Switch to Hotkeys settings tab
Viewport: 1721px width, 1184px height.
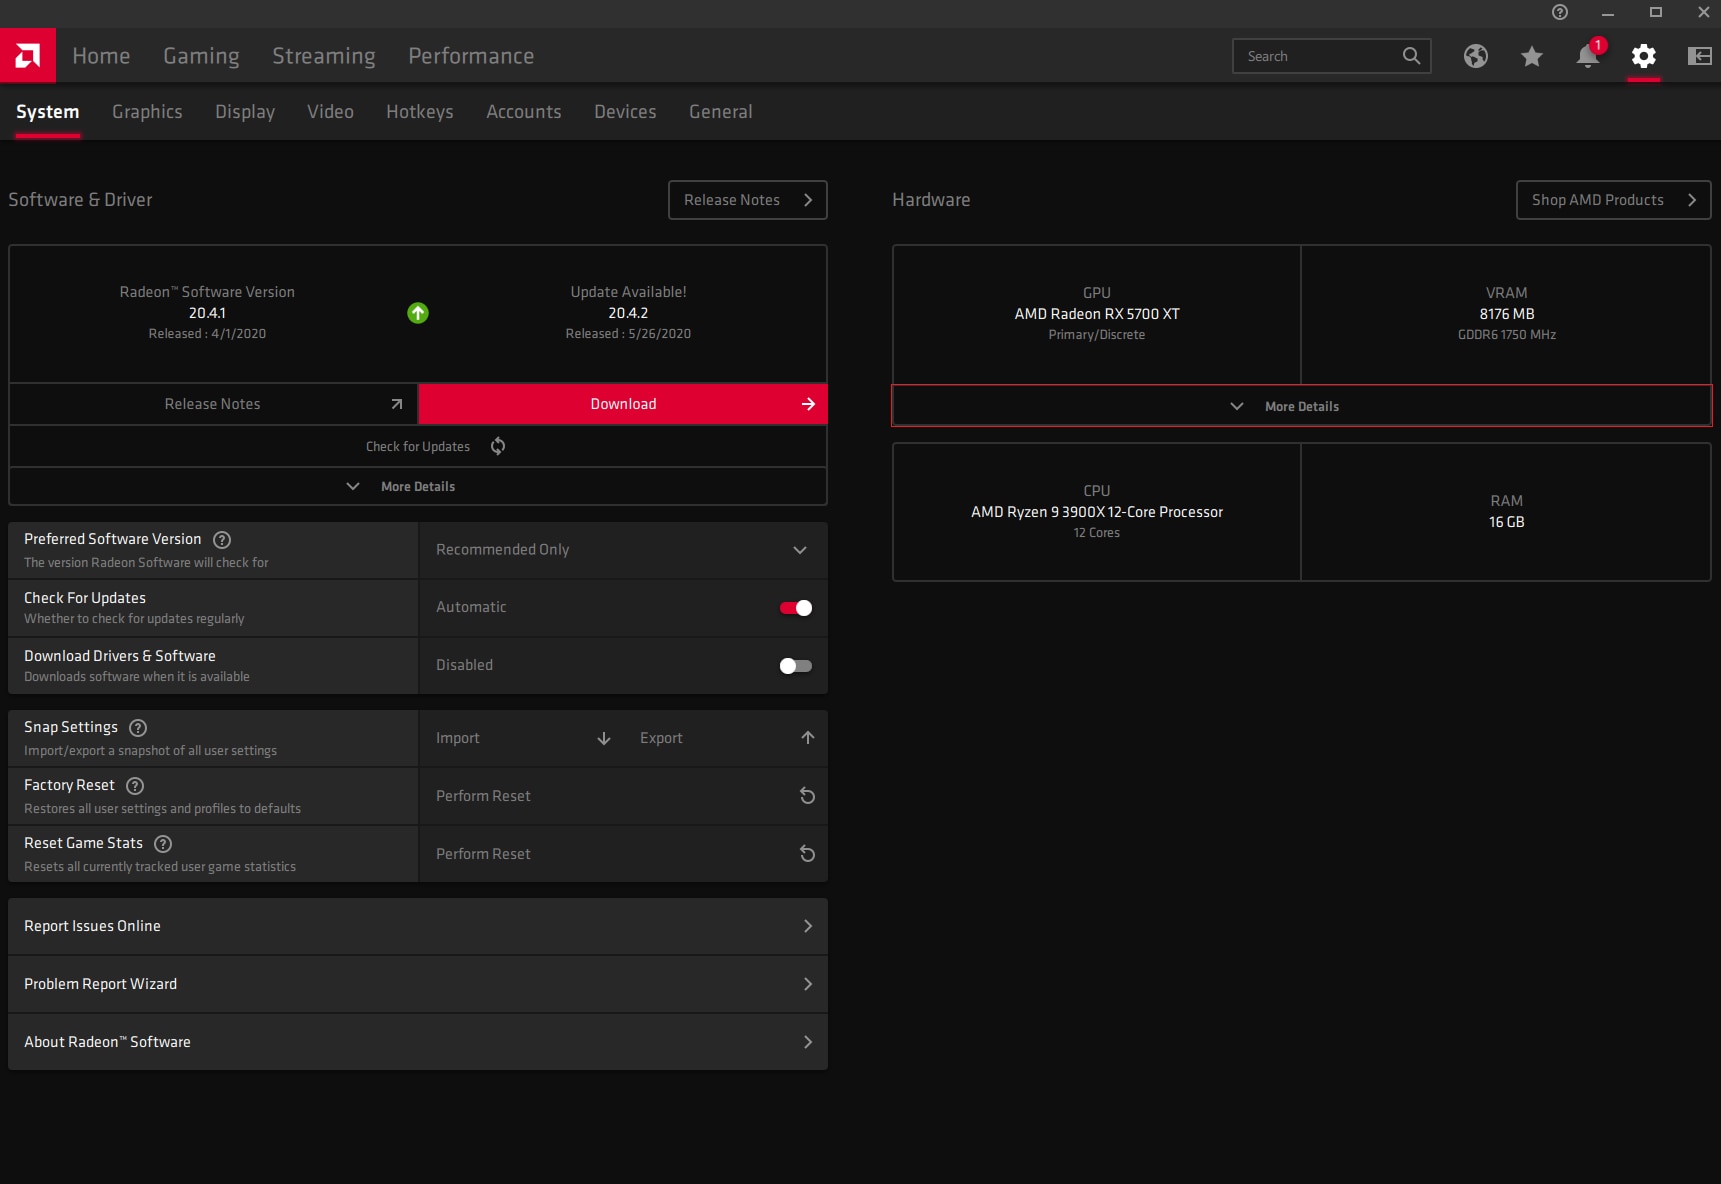coord(420,112)
